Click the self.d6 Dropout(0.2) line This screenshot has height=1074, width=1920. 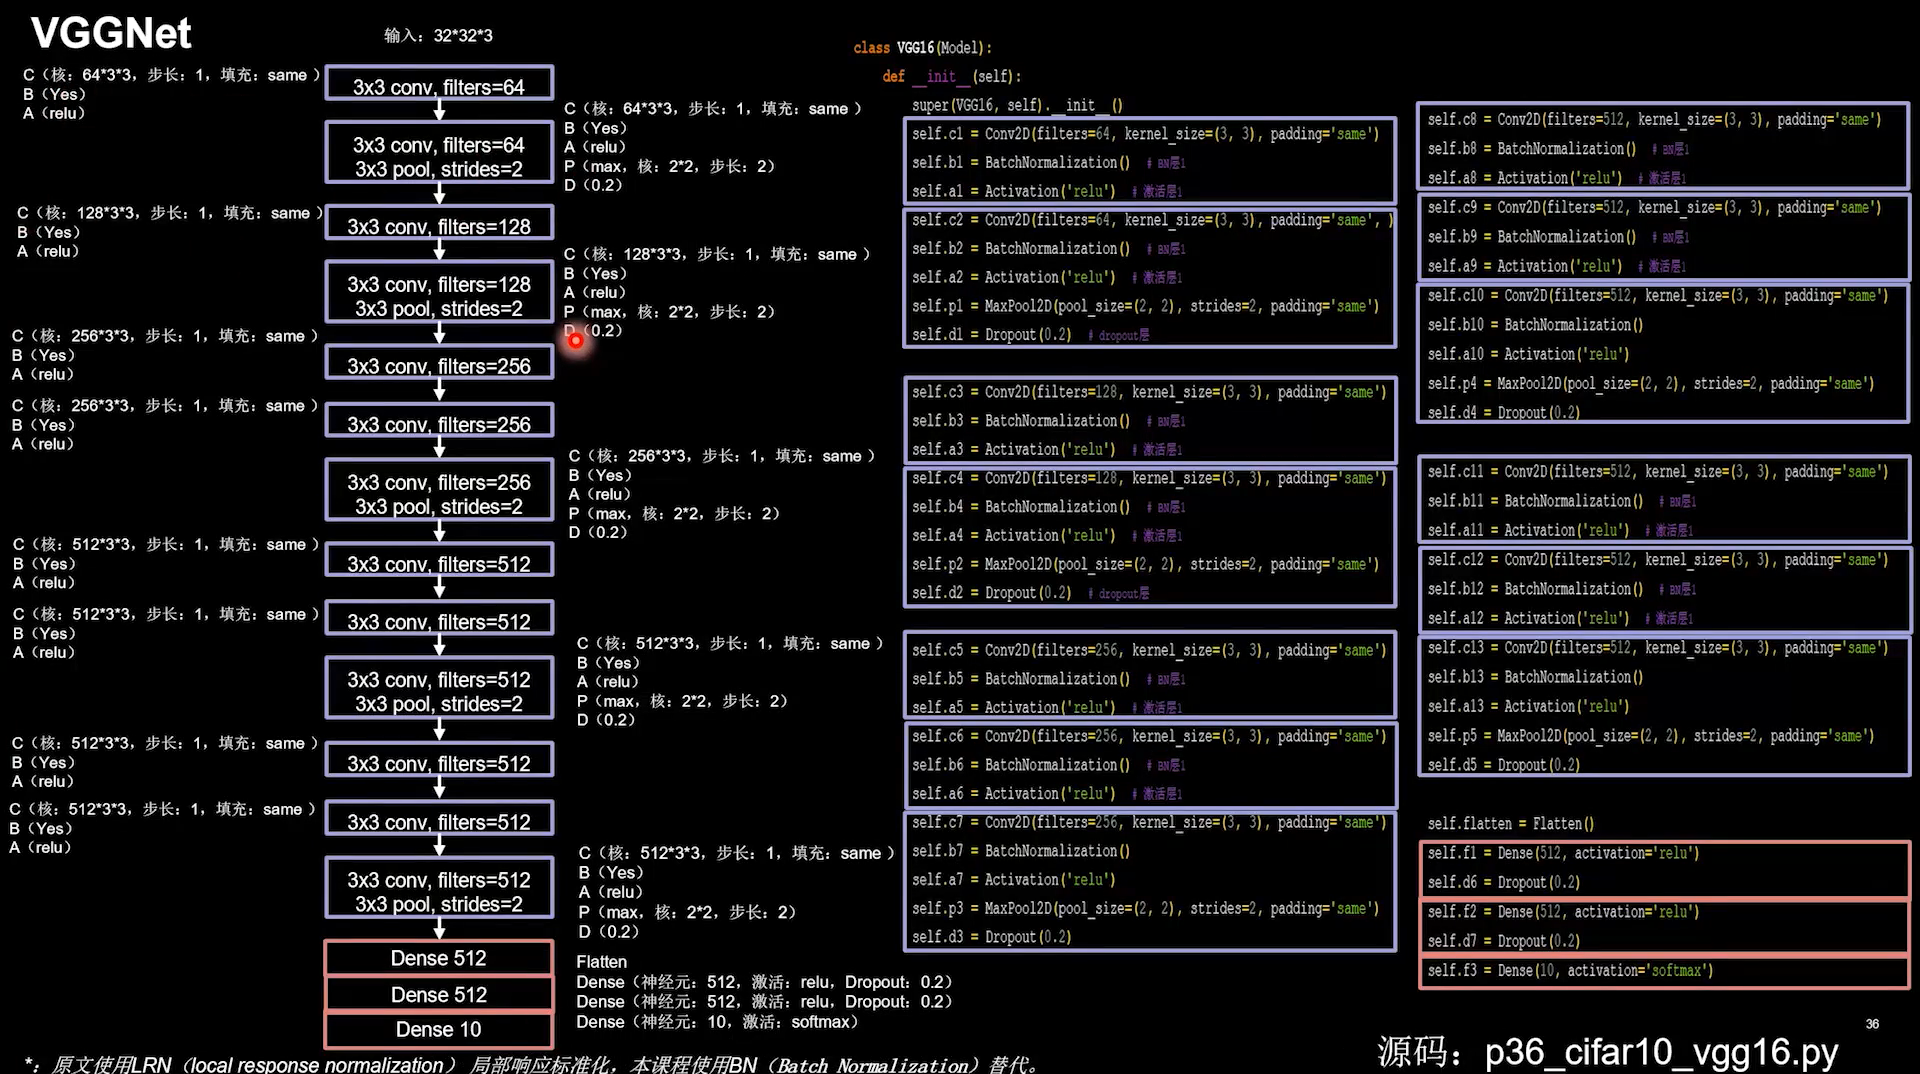tap(1503, 882)
